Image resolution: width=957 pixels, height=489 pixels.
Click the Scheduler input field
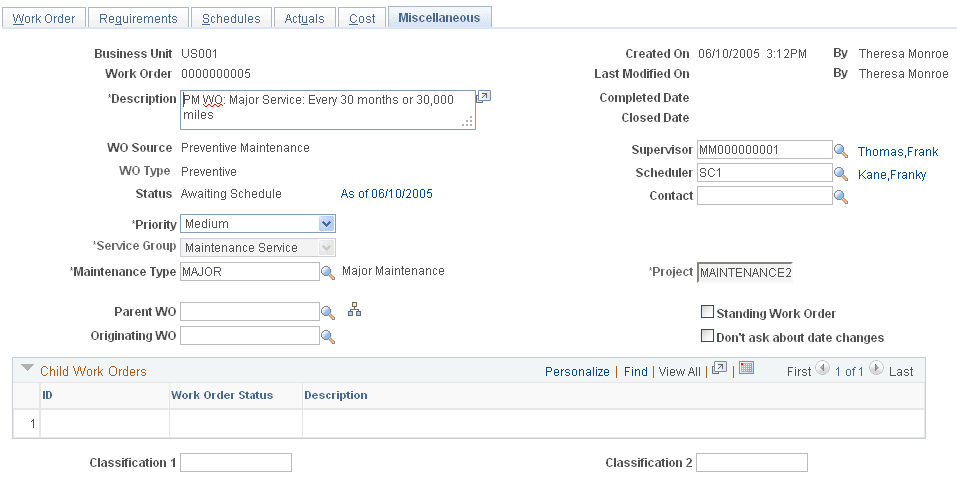[x=765, y=173]
